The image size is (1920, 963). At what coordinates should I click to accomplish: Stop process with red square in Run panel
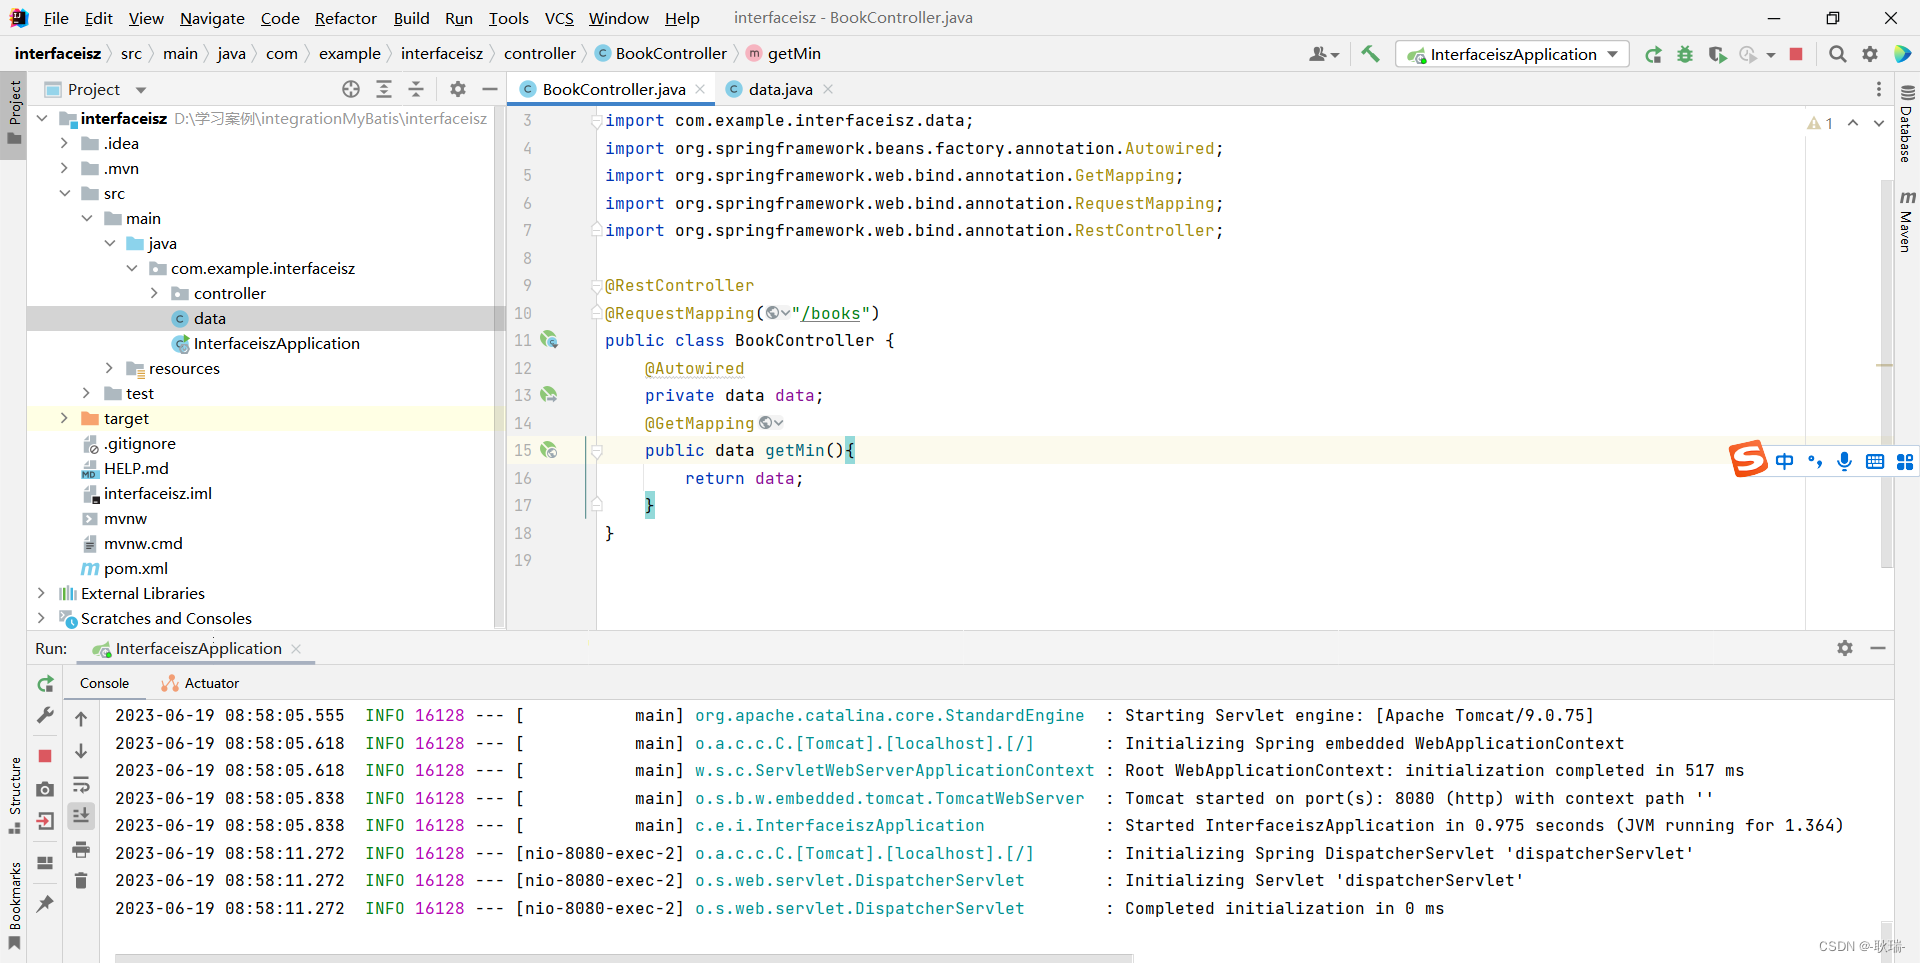tap(45, 756)
